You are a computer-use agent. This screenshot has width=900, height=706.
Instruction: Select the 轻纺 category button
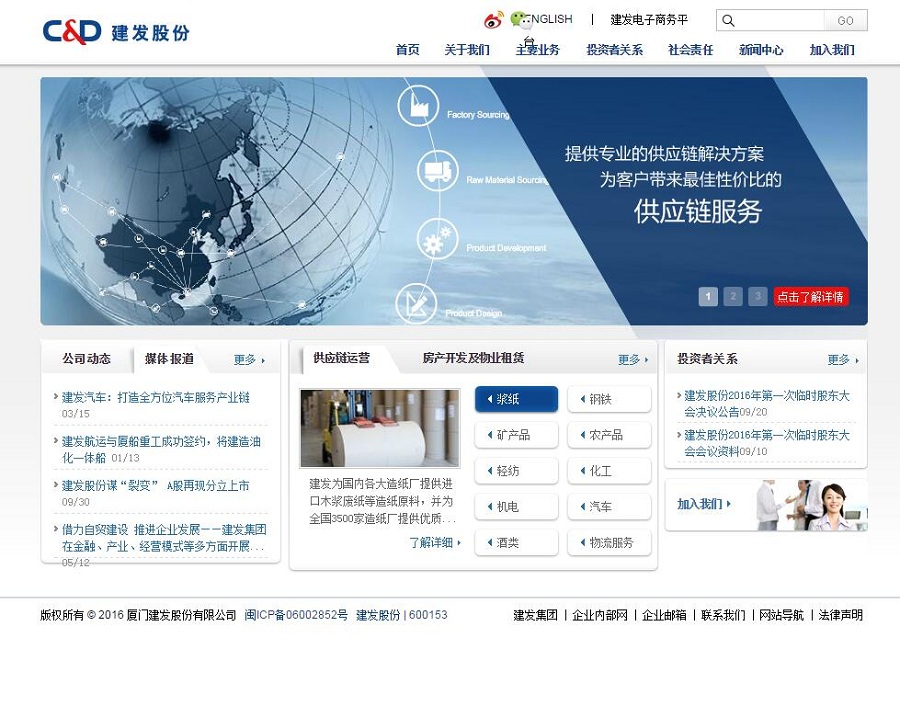pyautogui.click(x=517, y=471)
